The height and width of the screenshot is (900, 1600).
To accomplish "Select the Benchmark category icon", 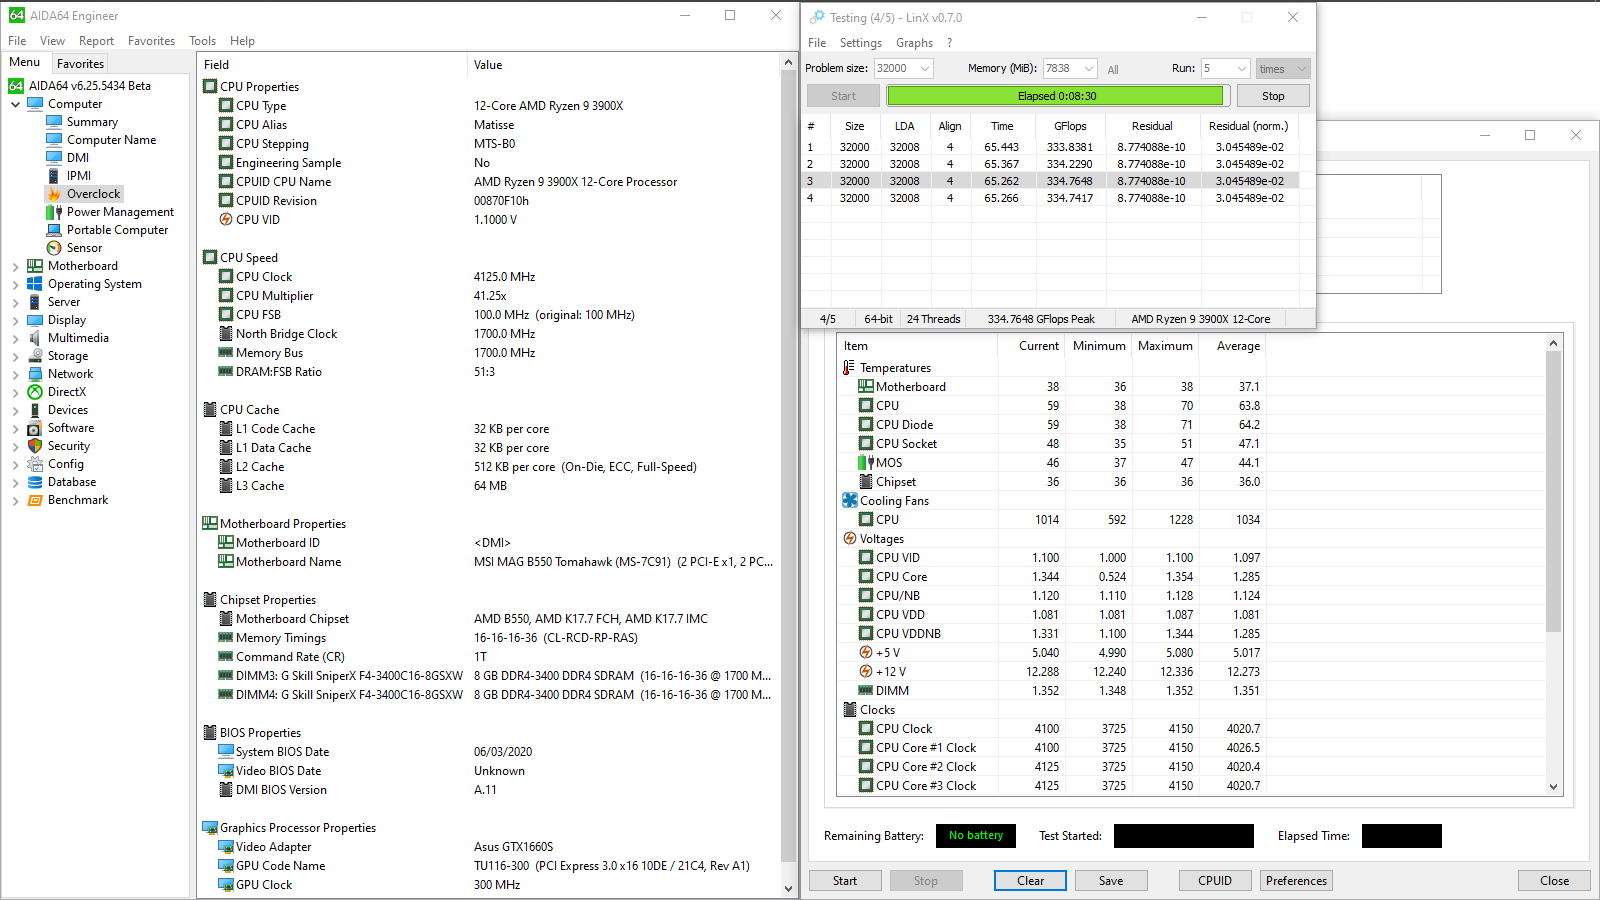I will (35, 500).
